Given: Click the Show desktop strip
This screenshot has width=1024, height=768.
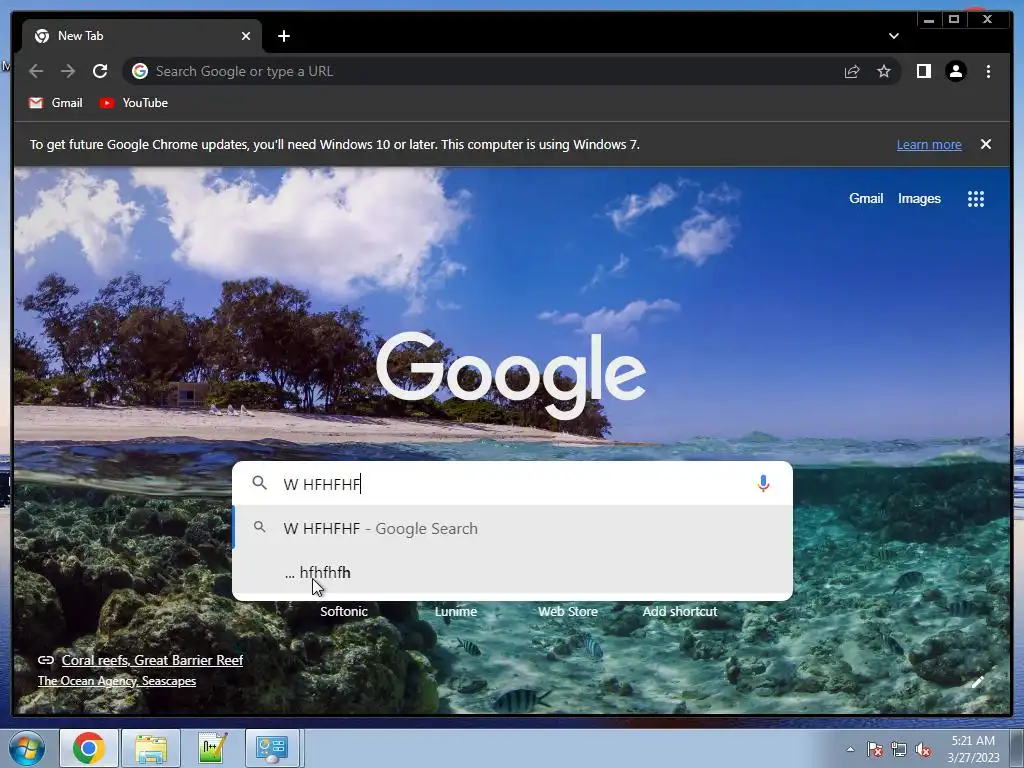Looking at the screenshot, I should point(1016,748).
